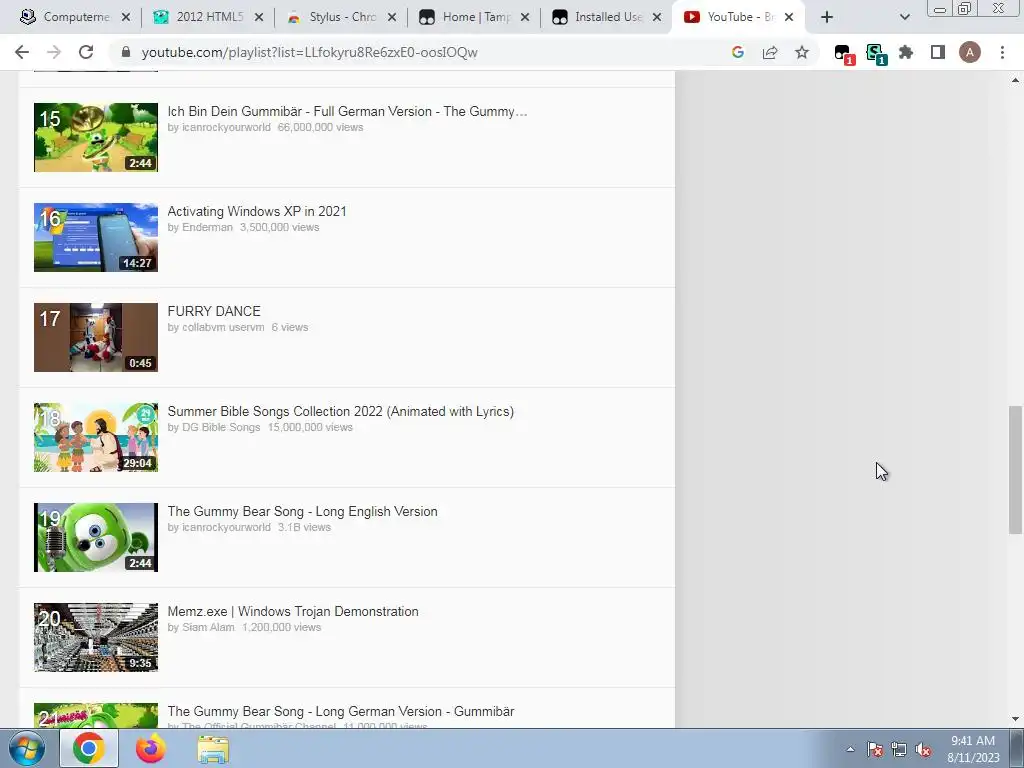Open the clock showing 9:41 AM
1024x768 pixels.
tap(972, 748)
